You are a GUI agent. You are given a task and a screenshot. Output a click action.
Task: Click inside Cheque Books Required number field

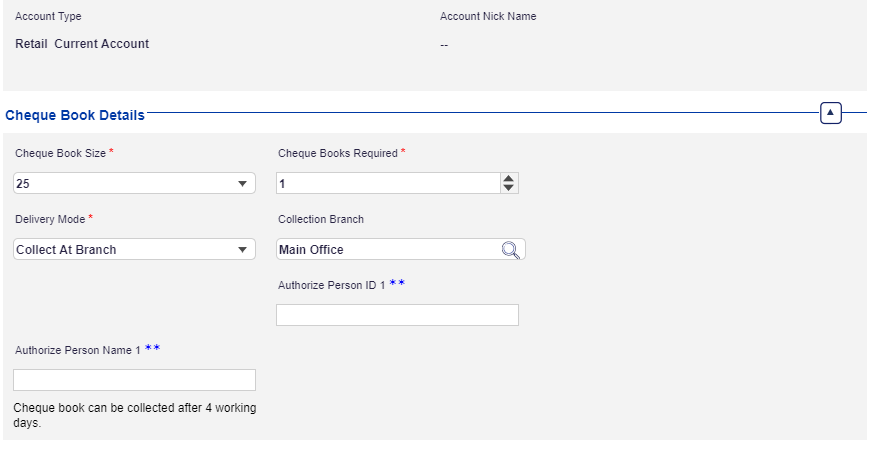(x=387, y=183)
